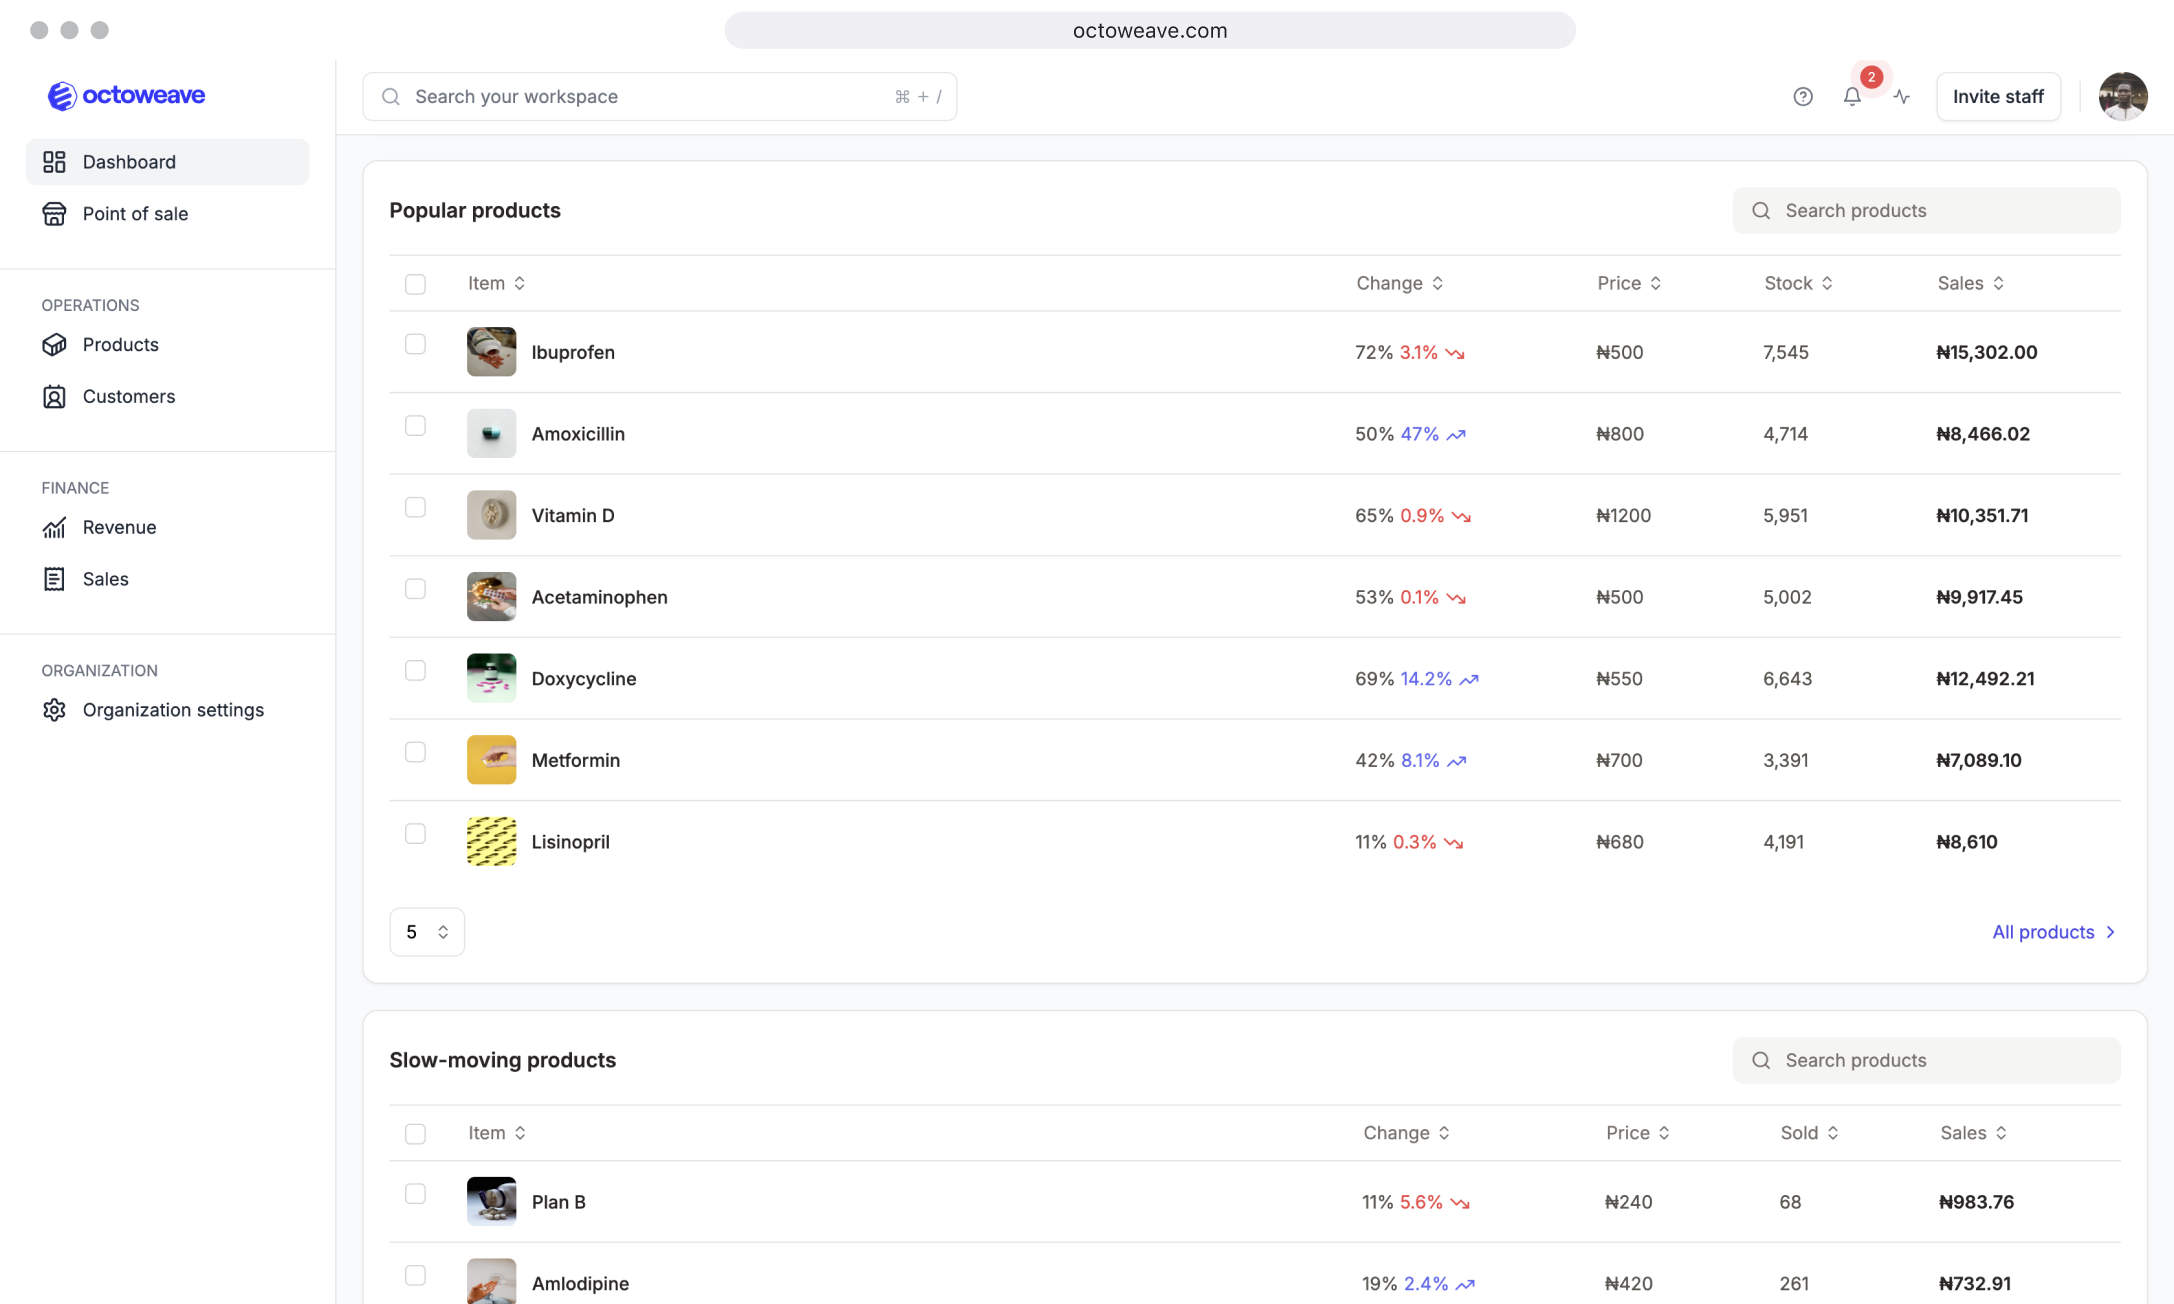
Task: Go to Customers in the sidebar
Action: [x=129, y=396]
